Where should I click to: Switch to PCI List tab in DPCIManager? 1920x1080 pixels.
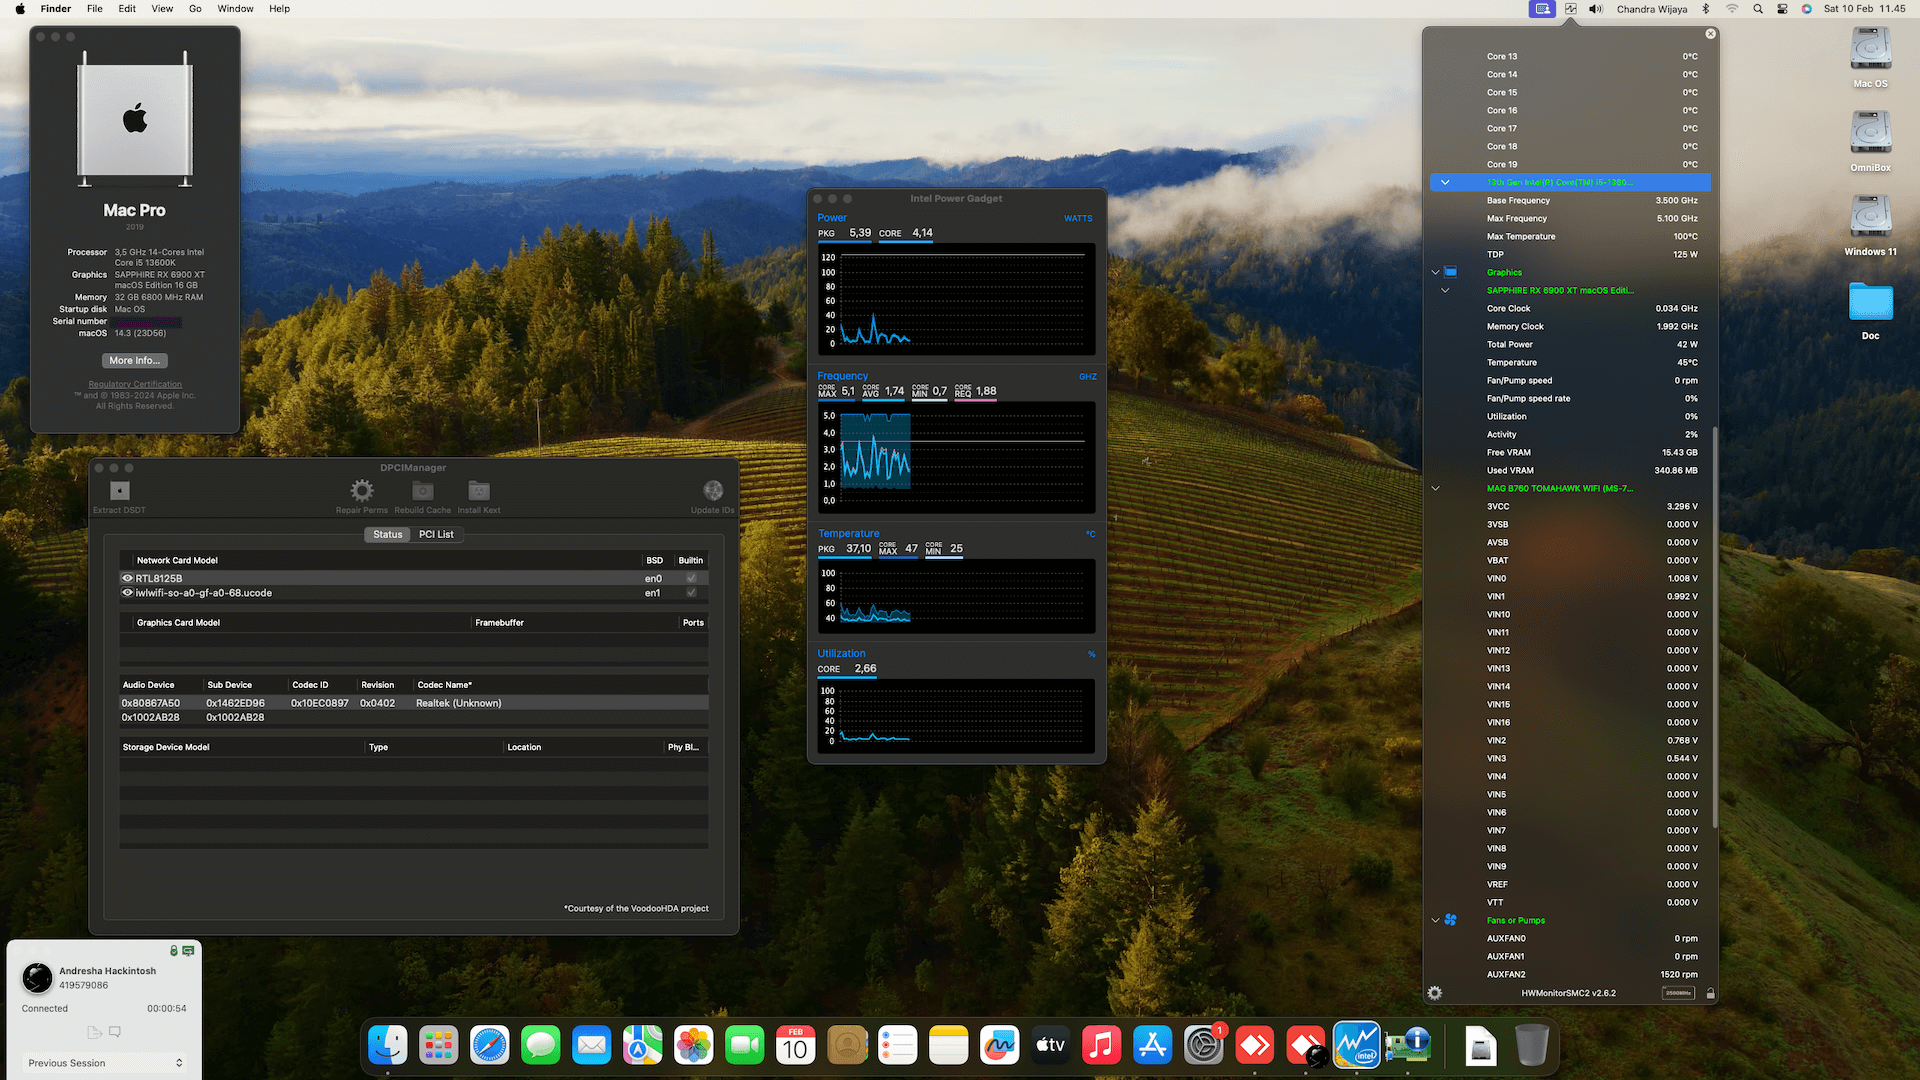click(436, 535)
